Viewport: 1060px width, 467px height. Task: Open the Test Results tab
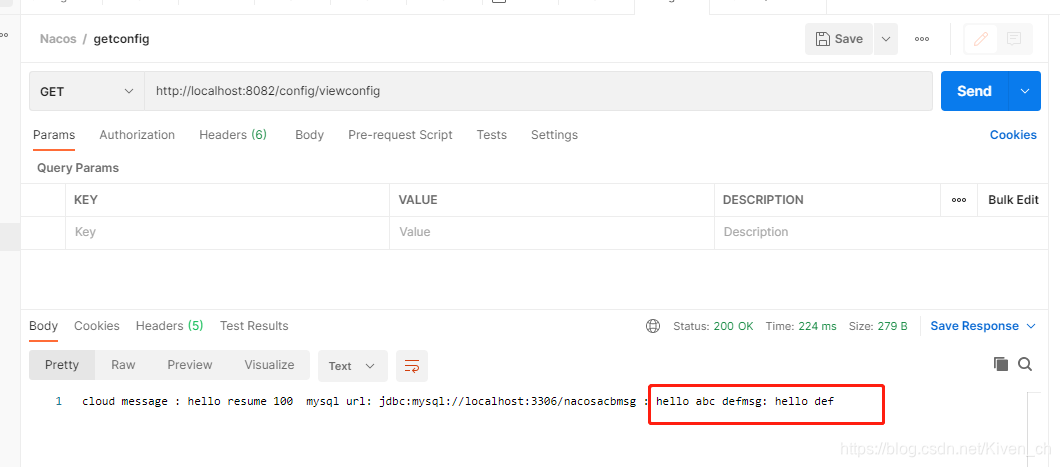click(x=254, y=326)
